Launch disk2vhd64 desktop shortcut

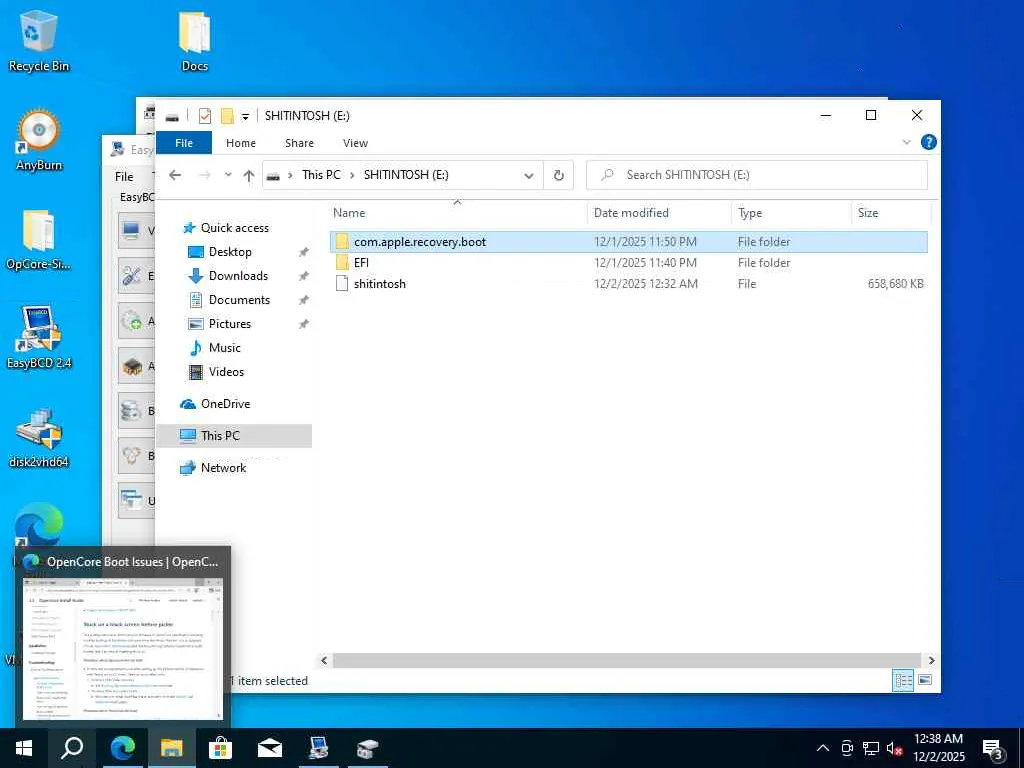[39, 438]
